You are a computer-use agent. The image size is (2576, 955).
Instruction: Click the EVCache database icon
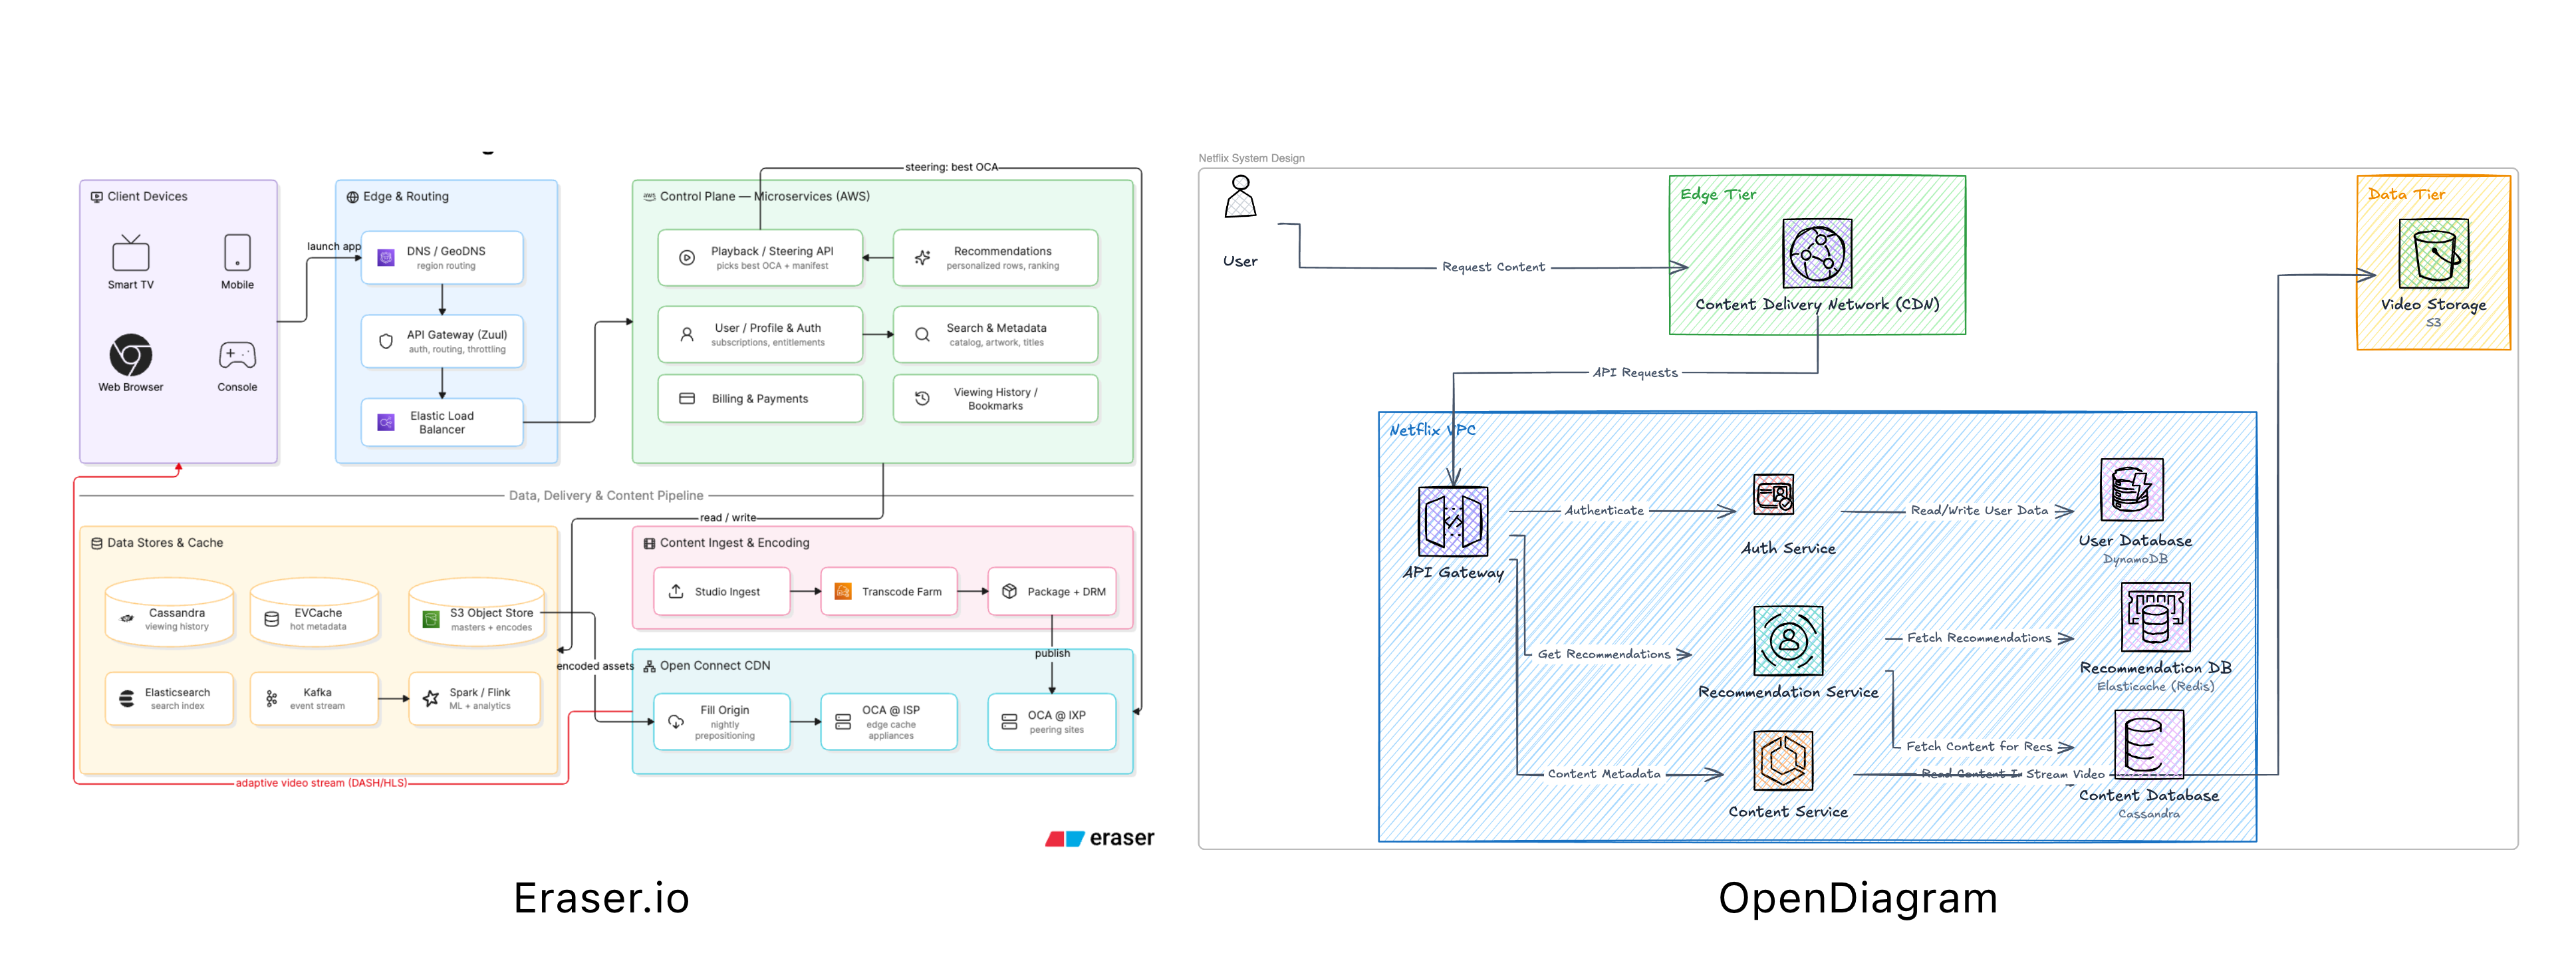pos(271,619)
